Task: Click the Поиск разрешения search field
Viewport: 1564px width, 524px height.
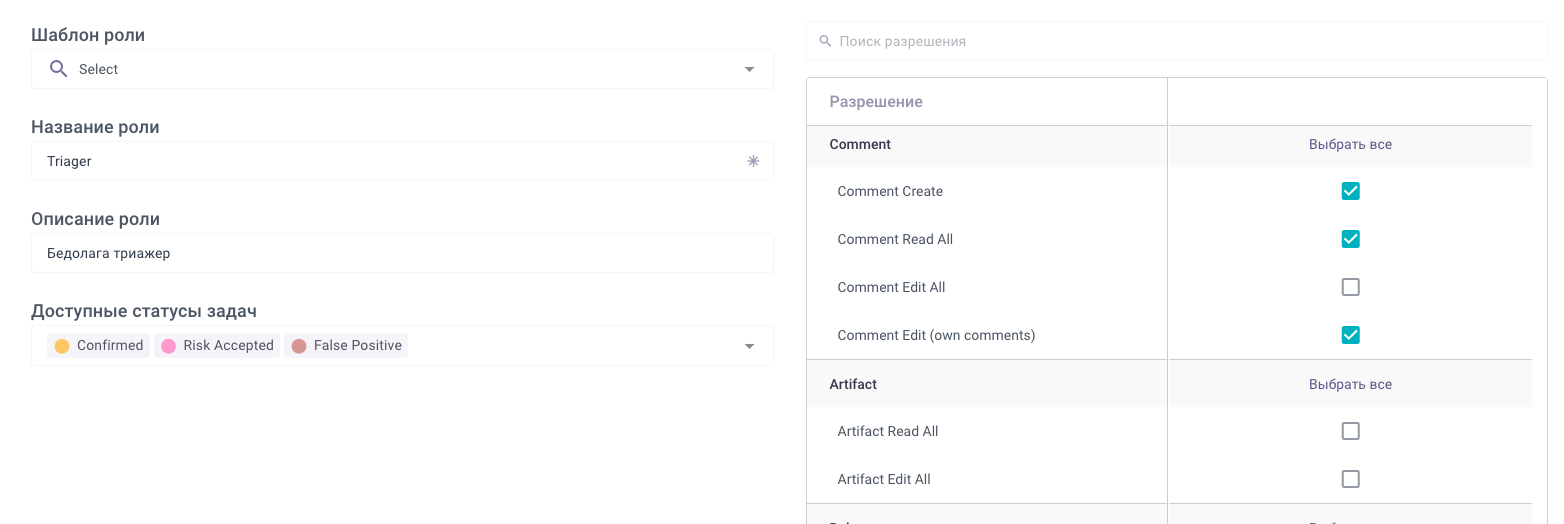Action: pyautogui.click(x=1180, y=41)
